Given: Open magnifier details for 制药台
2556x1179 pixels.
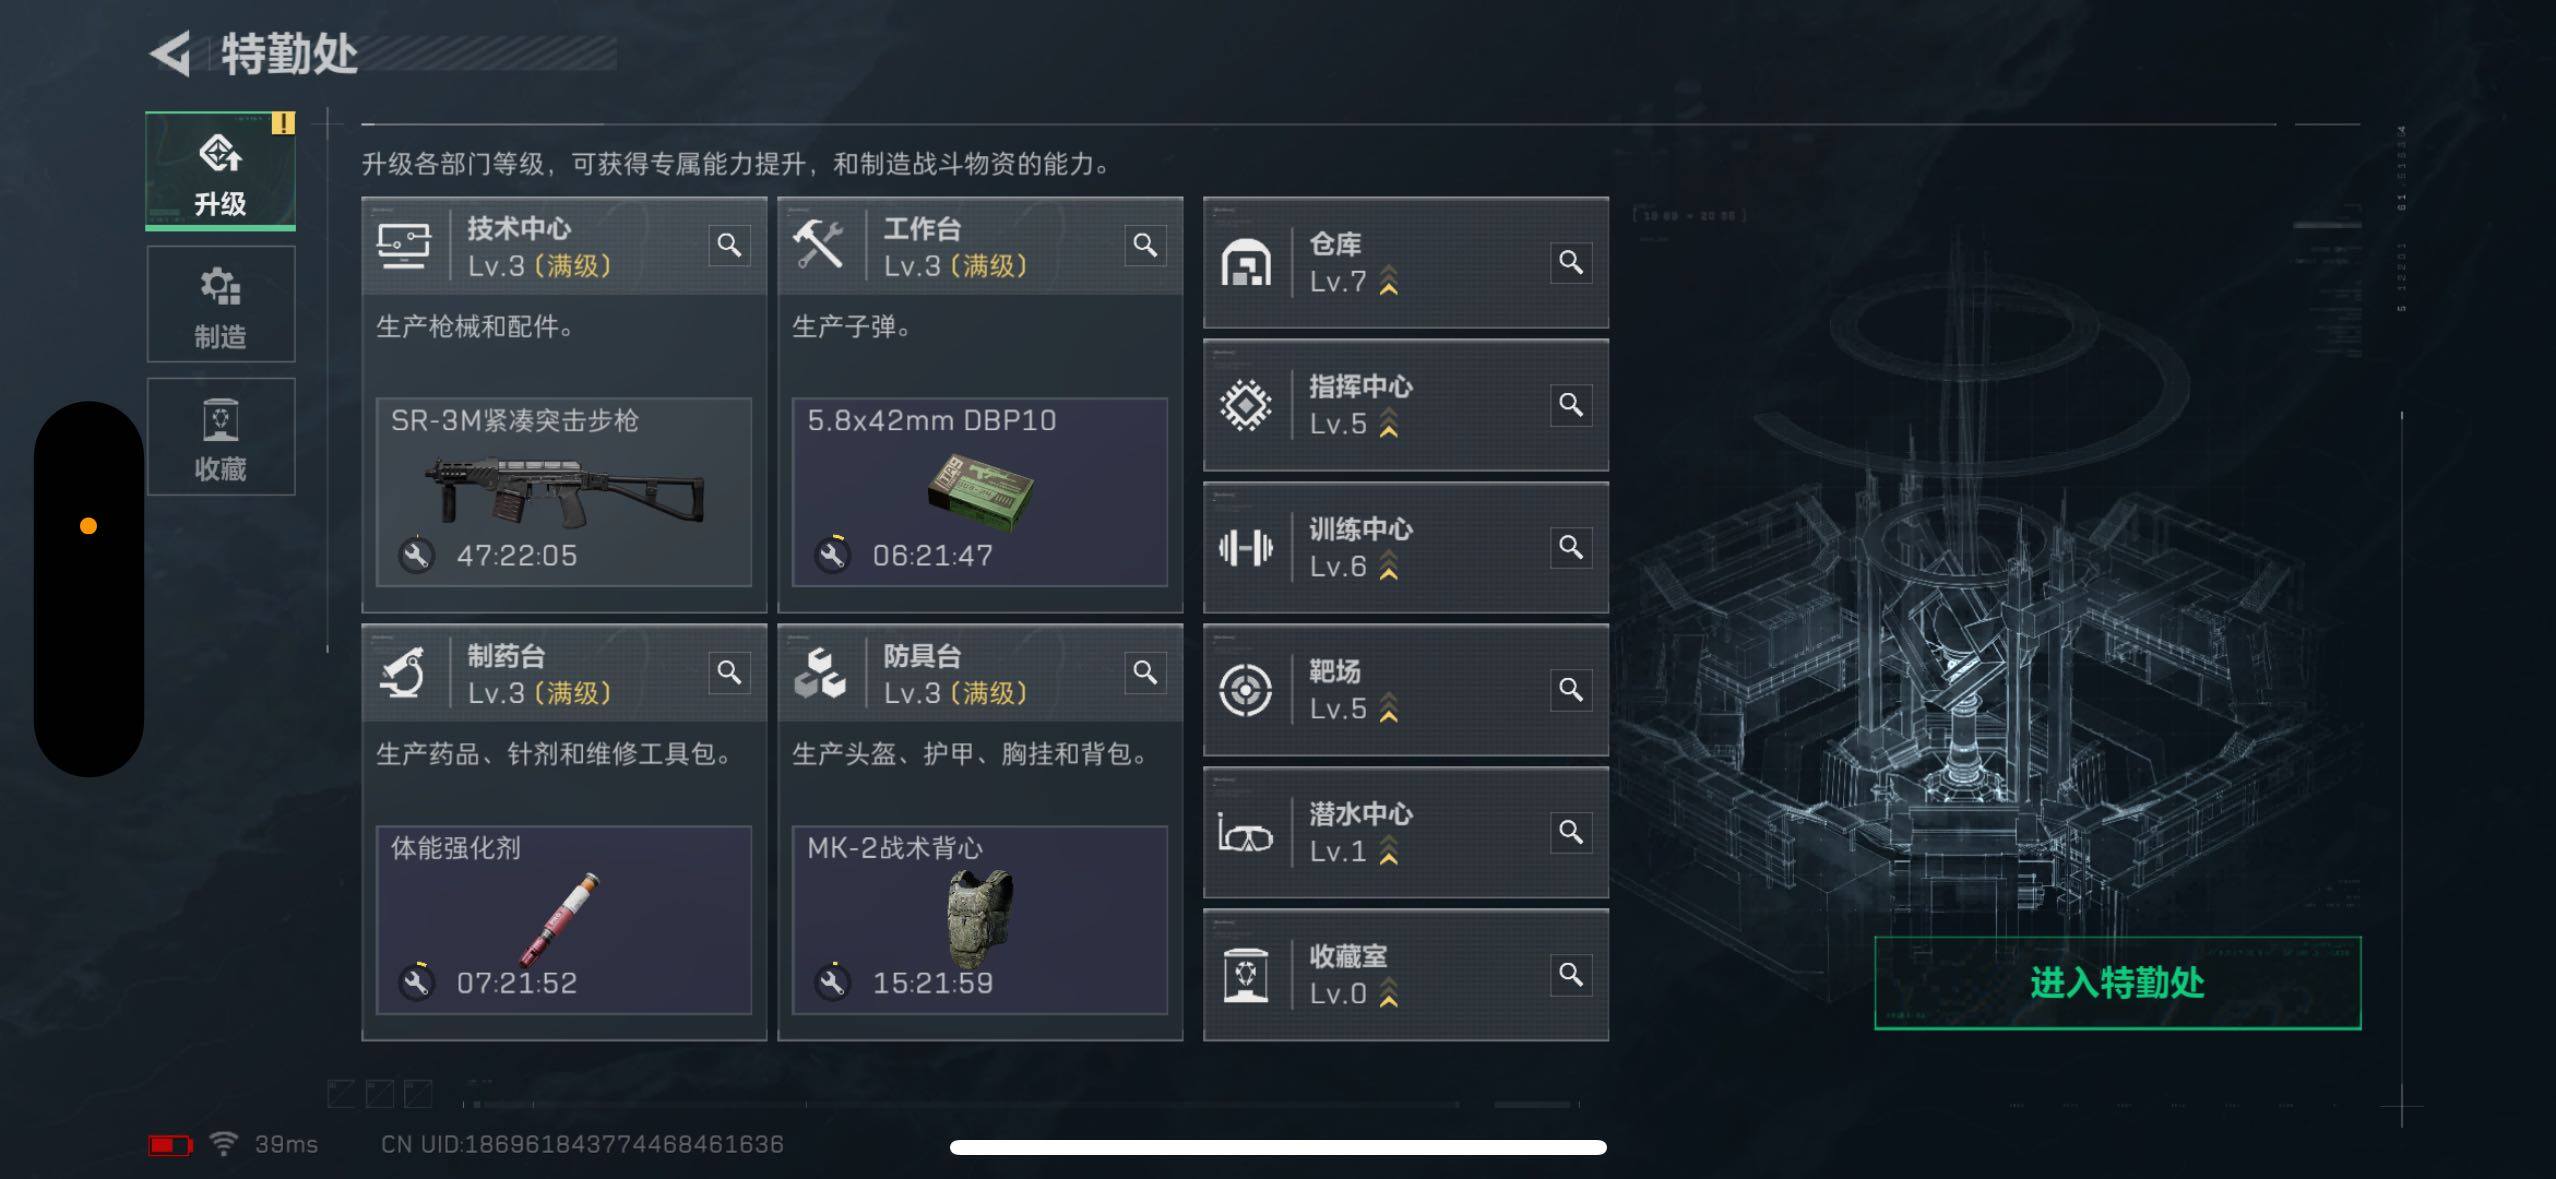Looking at the screenshot, I should point(729,672).
